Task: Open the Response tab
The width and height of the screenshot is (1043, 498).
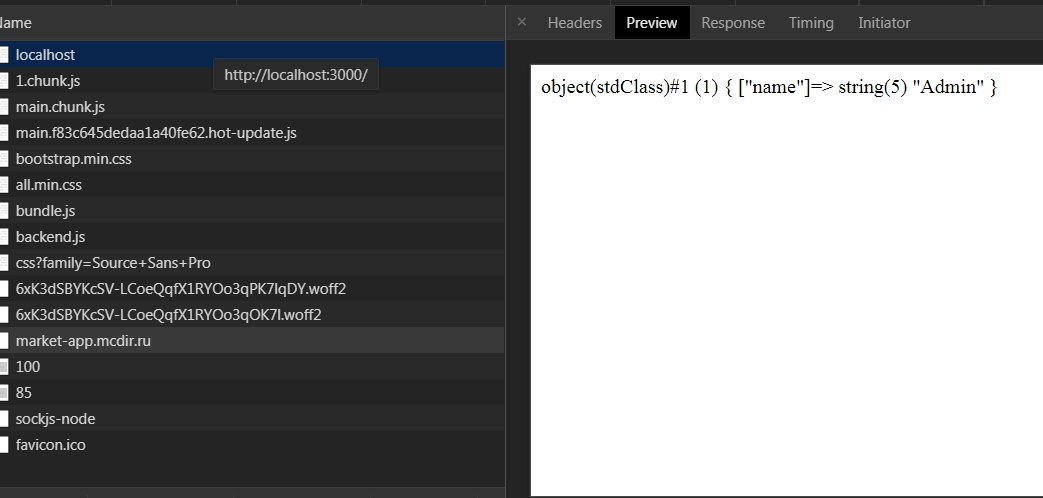Action: [733, 23]
